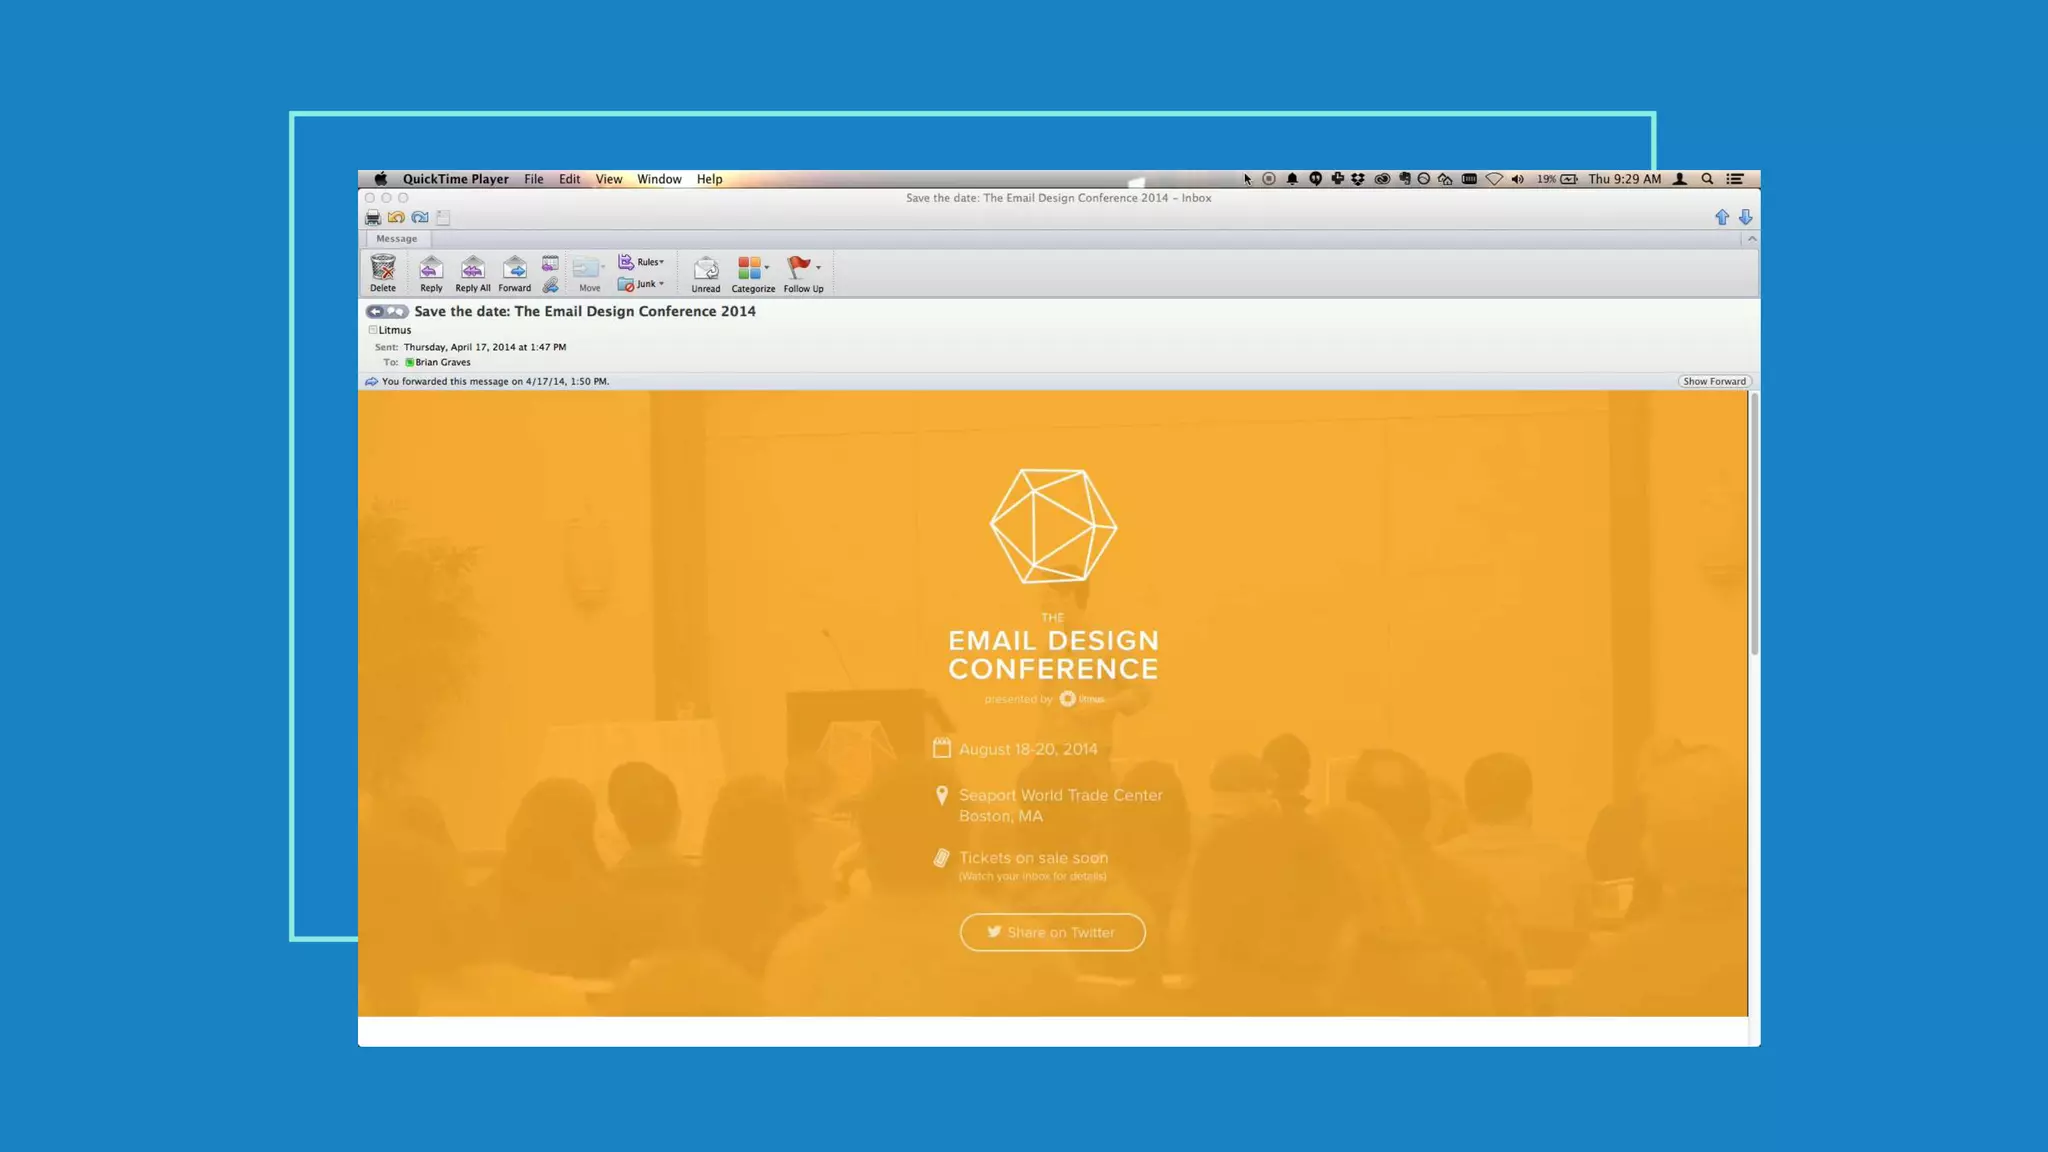Screen dimensions: 2048x1152
Task: Go to previous message with up arrow
Action: (1722, 217)
